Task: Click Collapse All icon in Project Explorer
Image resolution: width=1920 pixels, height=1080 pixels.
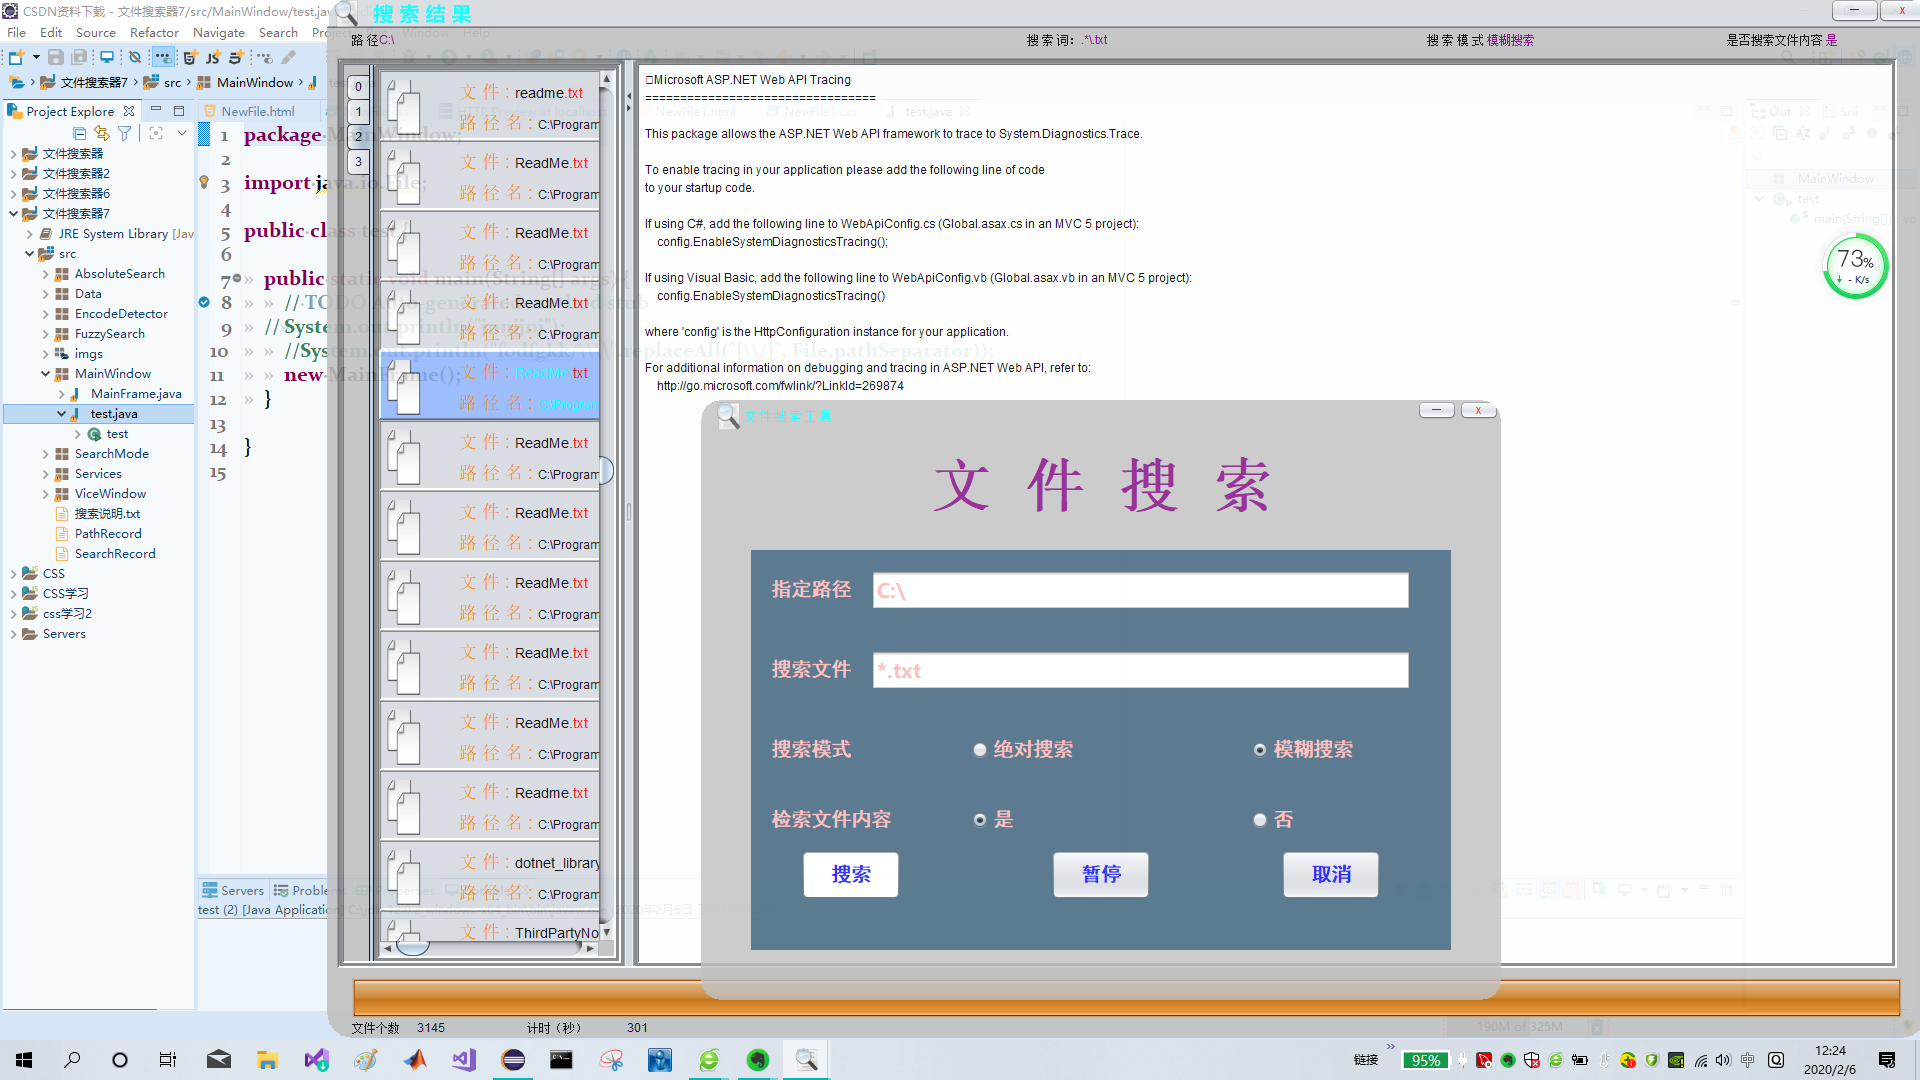Action: 79,133
